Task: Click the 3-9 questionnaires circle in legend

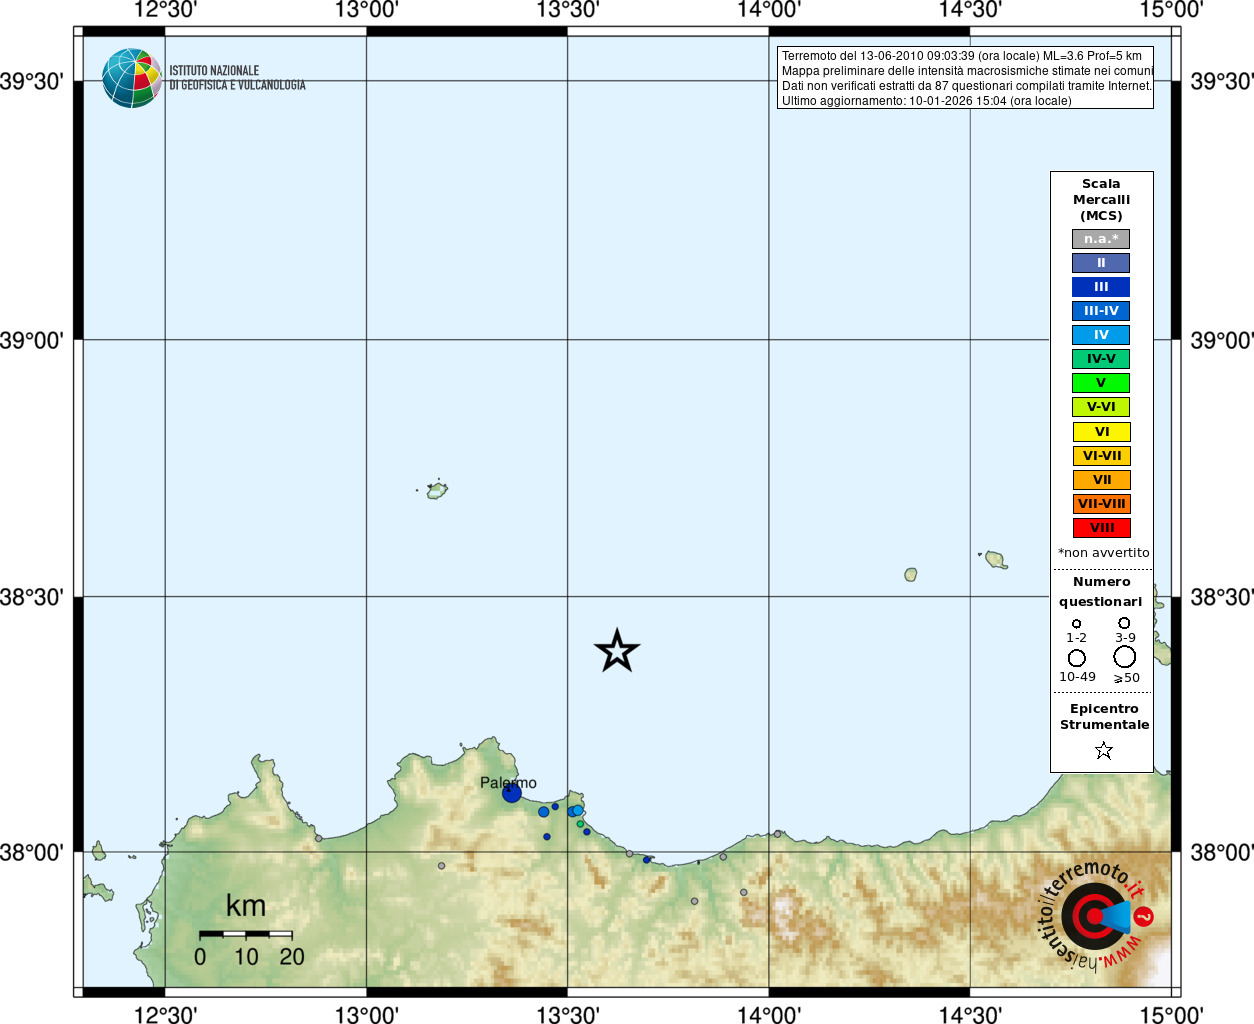Action: tap(1124, 623)
